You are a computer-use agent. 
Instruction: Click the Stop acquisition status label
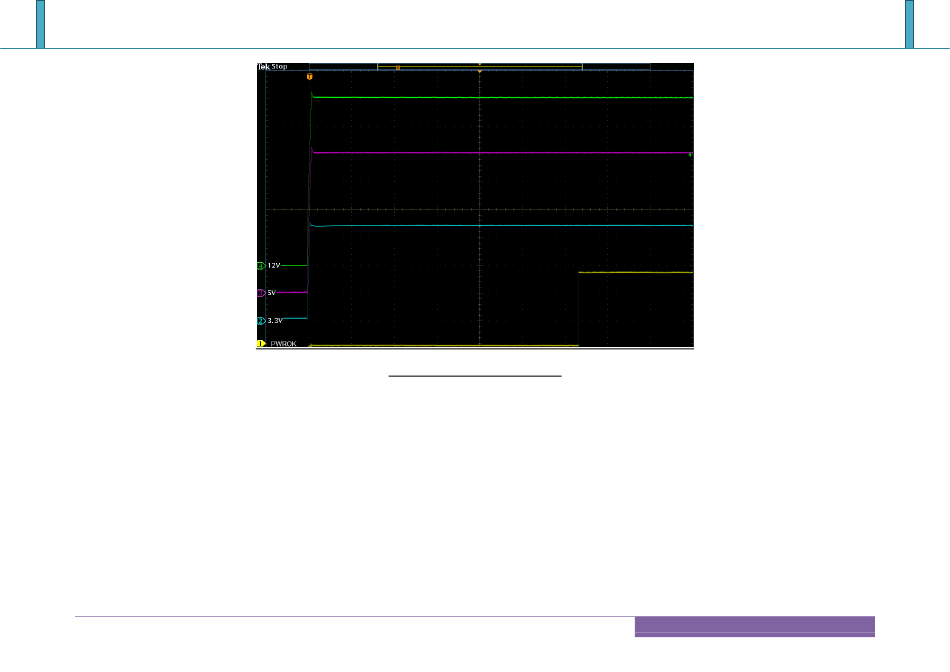click(x=280, y=67)
